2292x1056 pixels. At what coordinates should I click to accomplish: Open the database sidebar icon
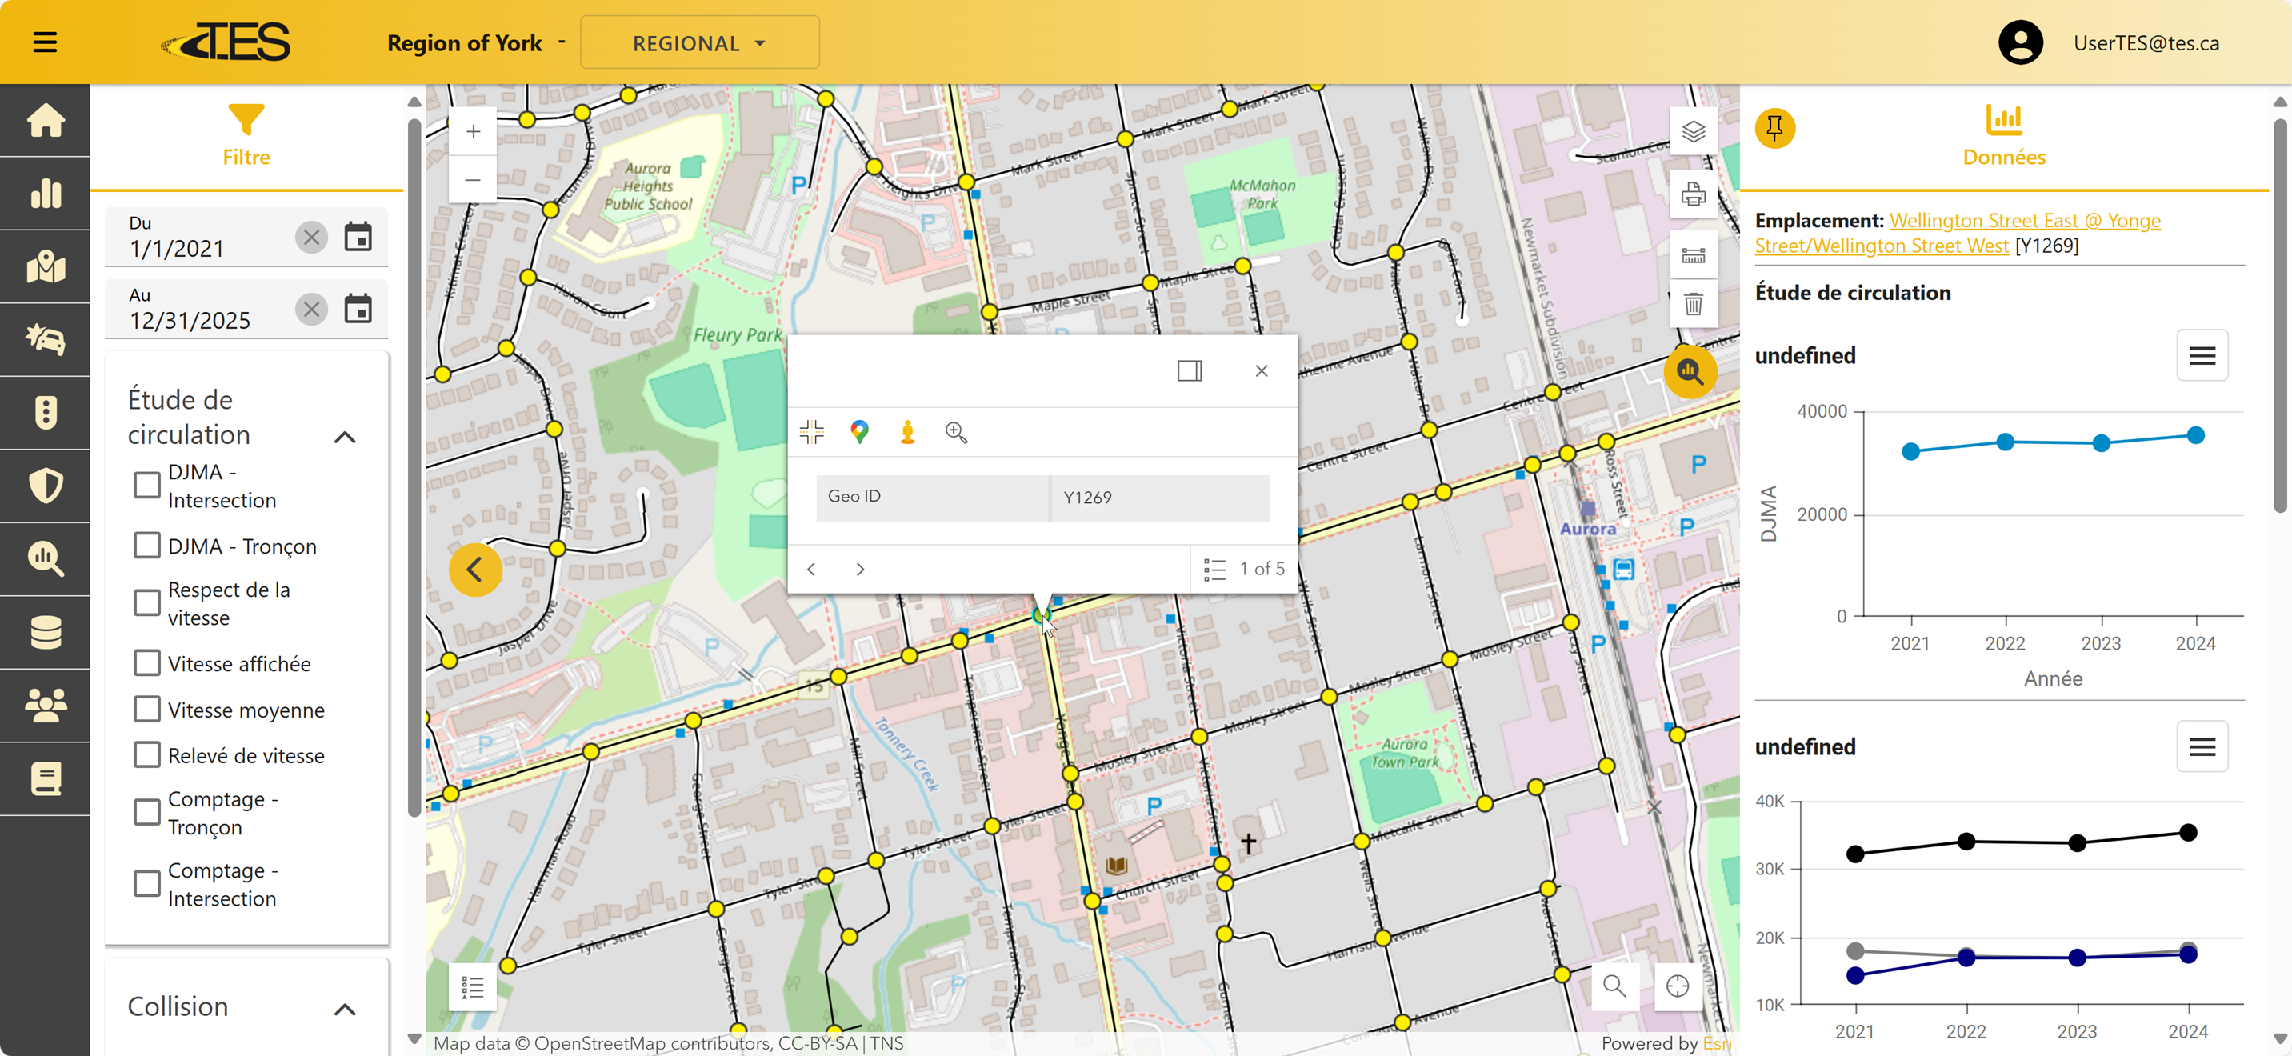coord(45,632)
